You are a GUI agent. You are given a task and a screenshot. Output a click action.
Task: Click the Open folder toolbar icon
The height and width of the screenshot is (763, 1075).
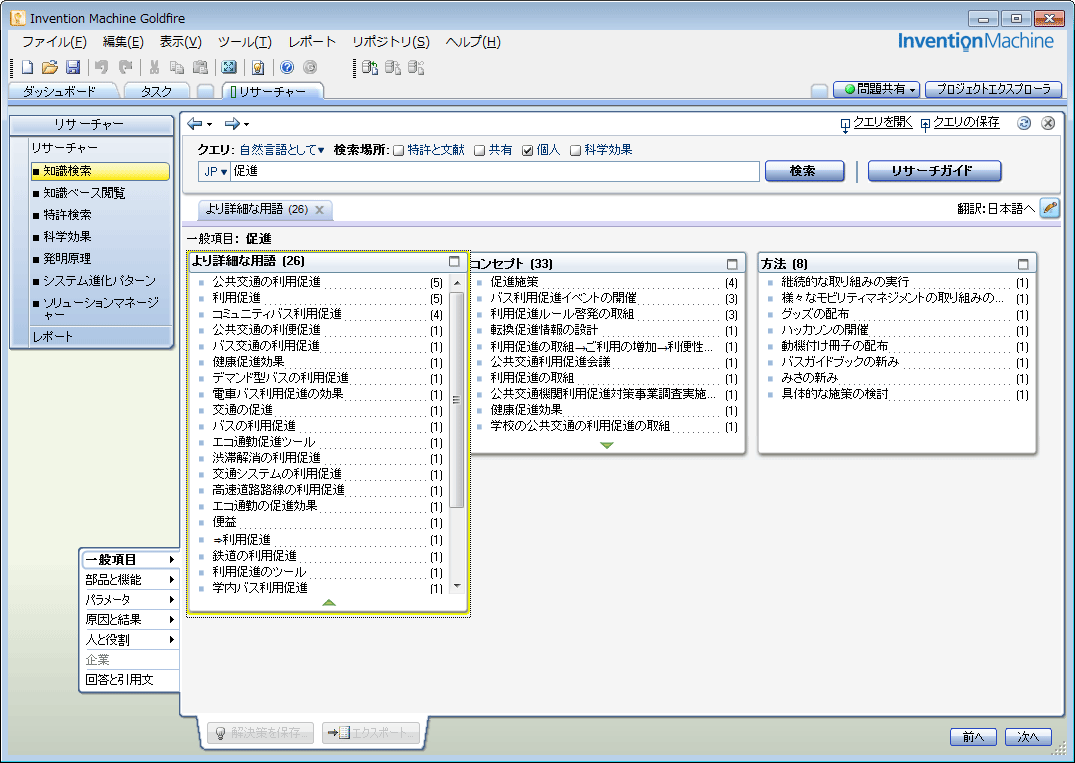[x=49, y=66]
